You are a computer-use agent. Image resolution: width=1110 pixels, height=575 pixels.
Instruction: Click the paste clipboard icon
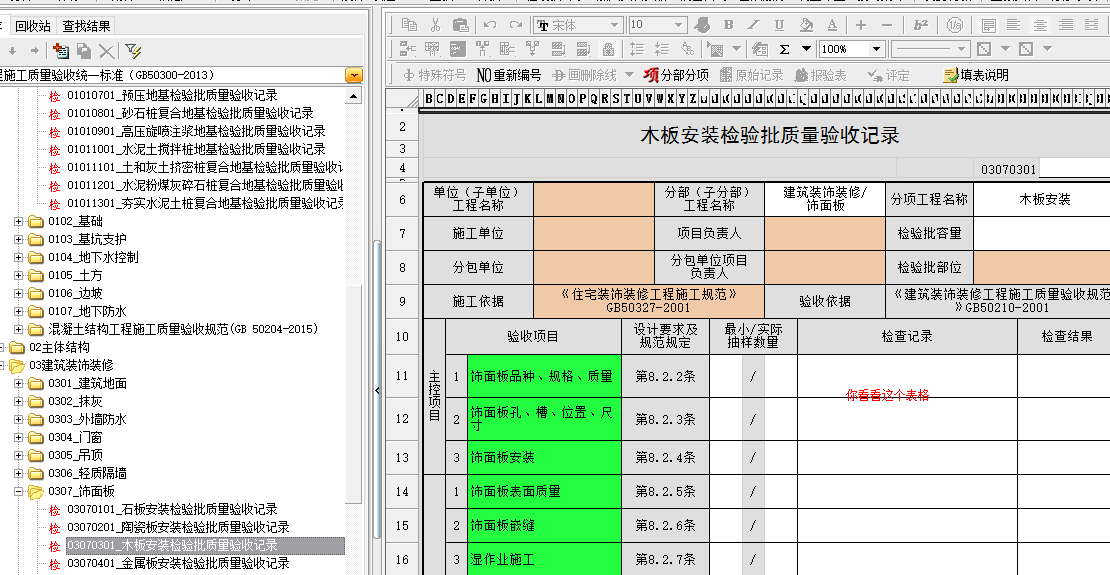[460, 25]
